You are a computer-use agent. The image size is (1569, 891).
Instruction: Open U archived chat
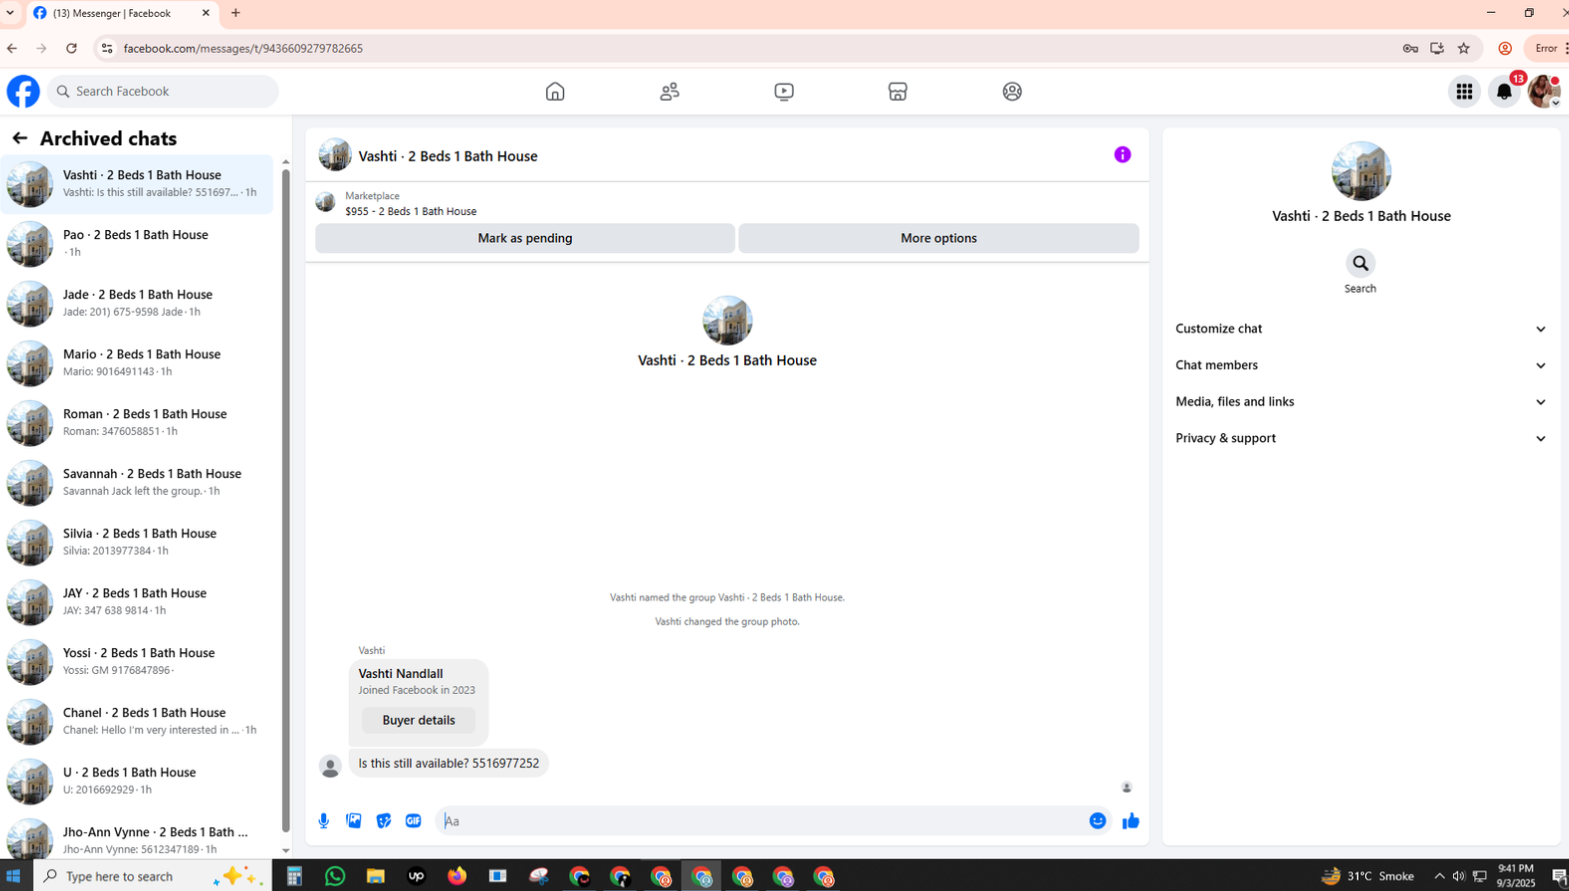(137, 781)
